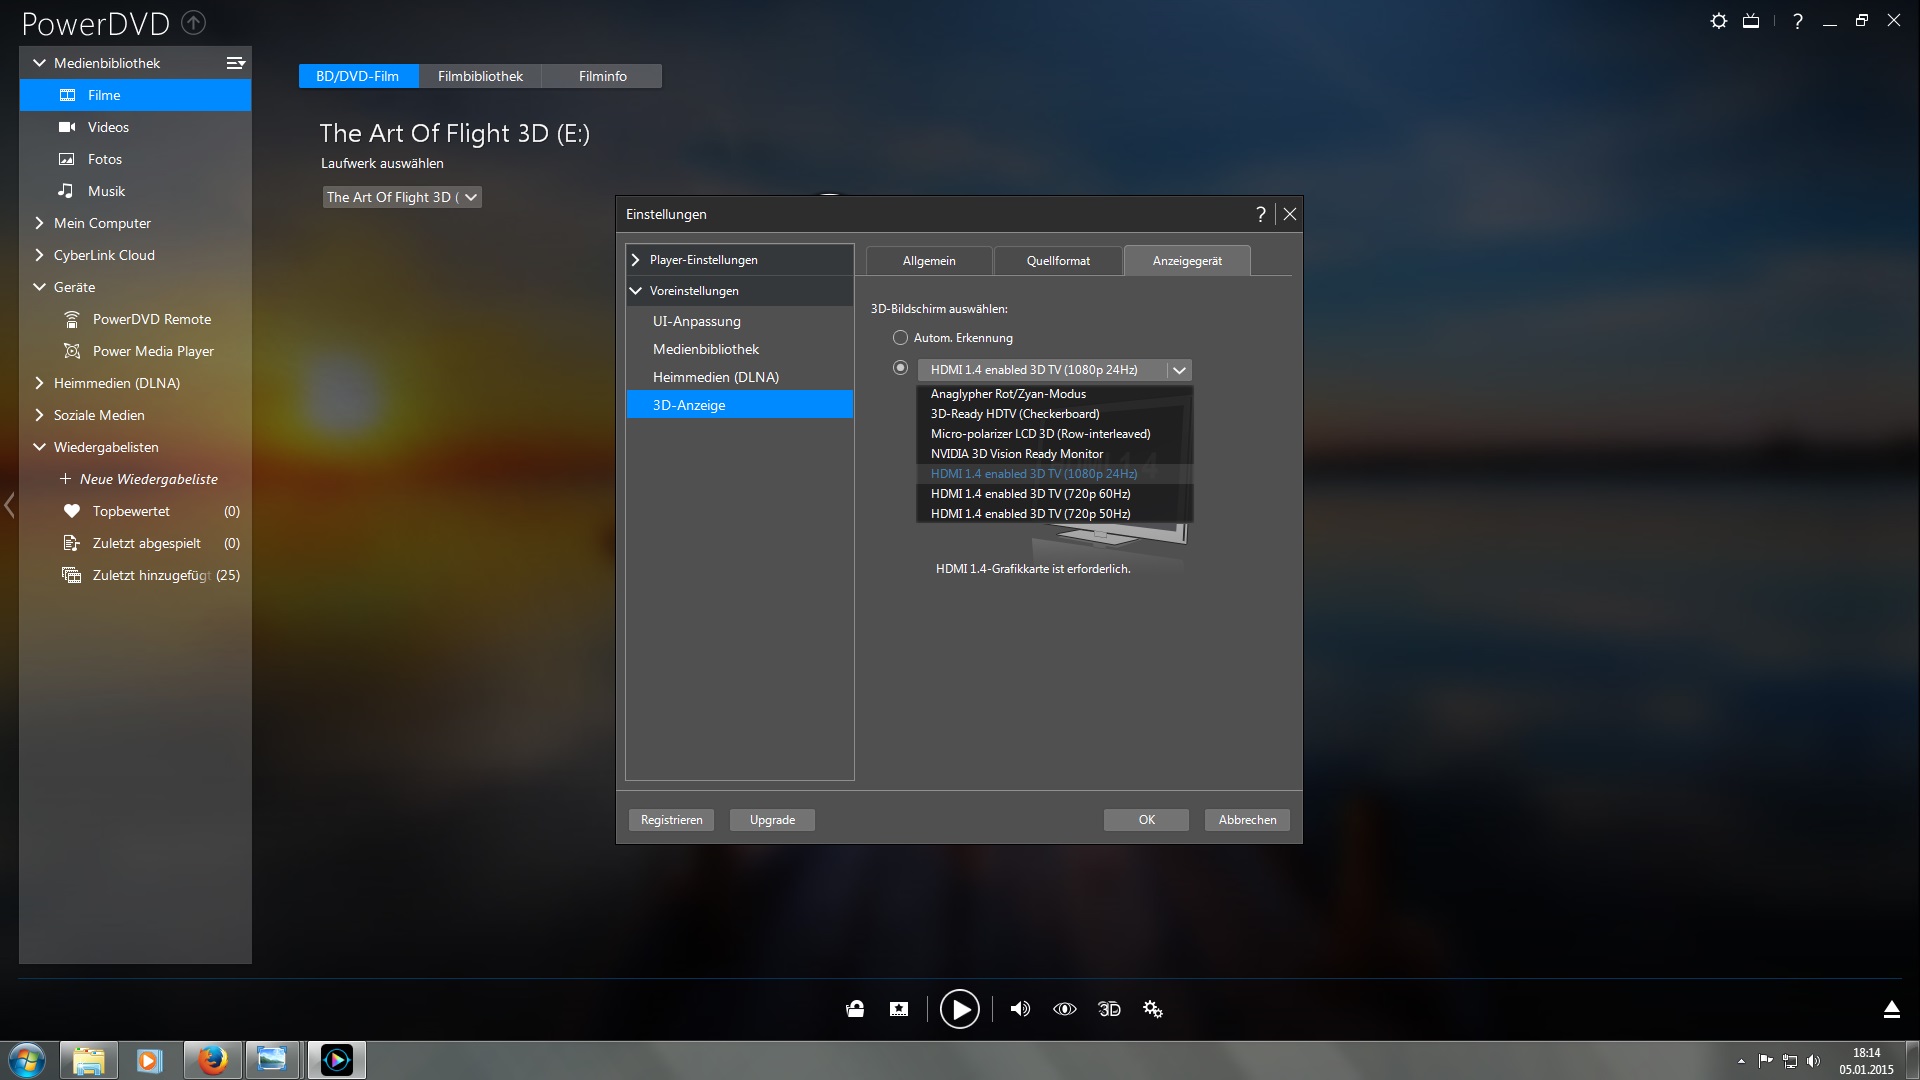Switch to TV mode icon in title bar
This screenshot has width=1920, height=1080.
(x=1750, y=21)
